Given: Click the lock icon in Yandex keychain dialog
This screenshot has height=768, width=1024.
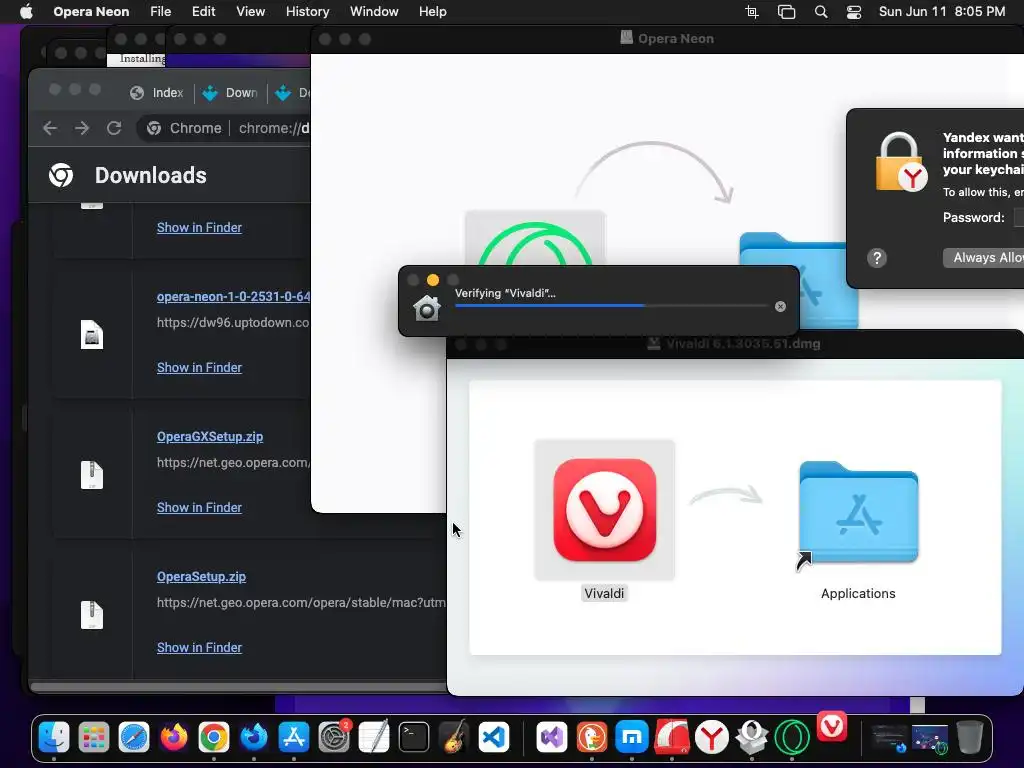Looking at the screenshot, I should click(x=901, y=162).
